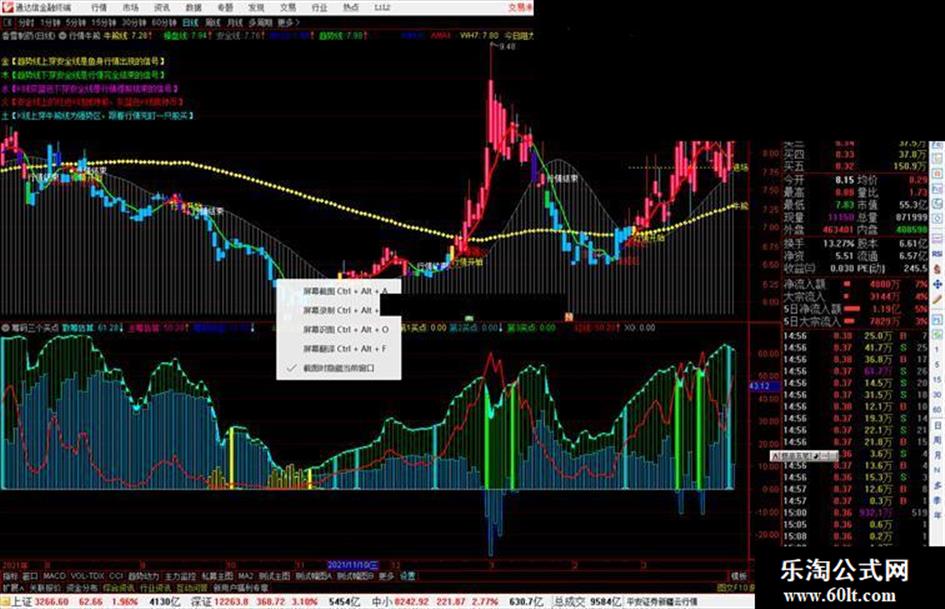
Task: Open the 市场 menu
Action: tap(130, 8)
